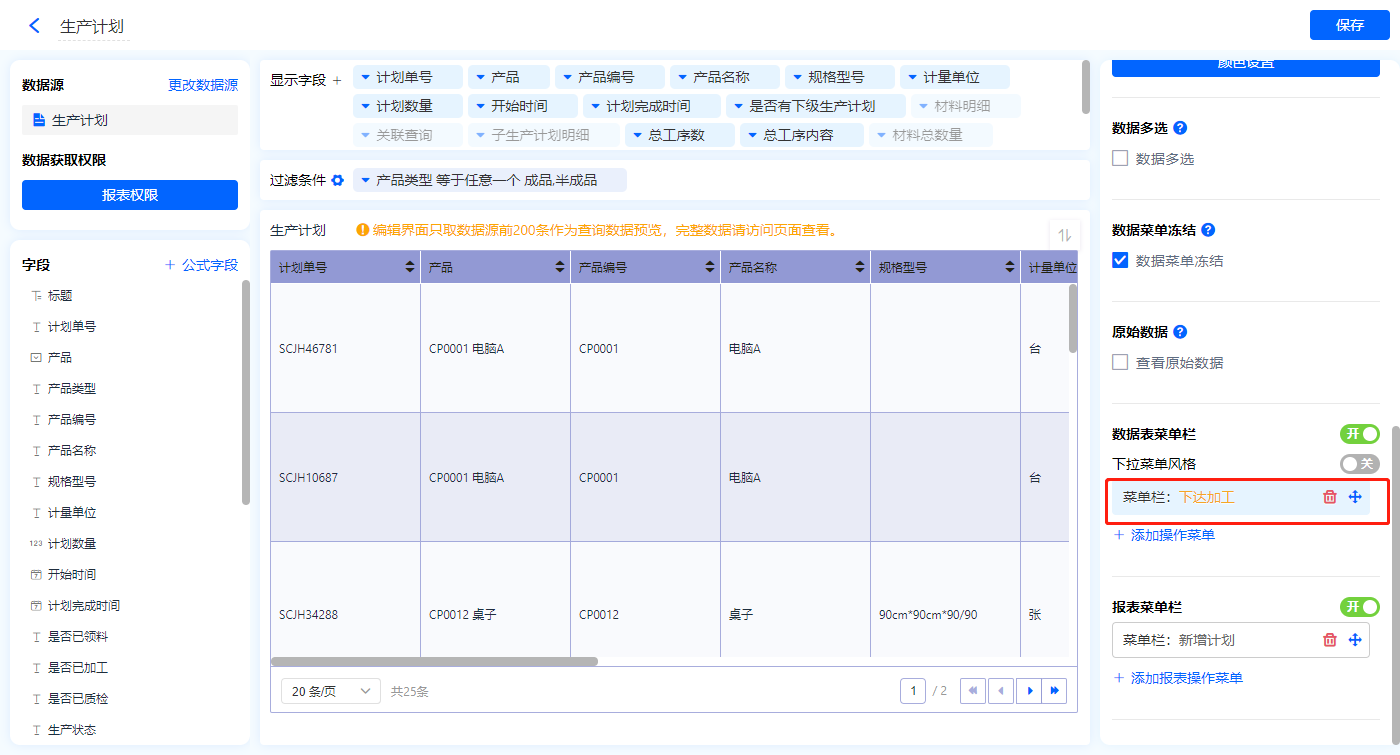
Task: Go to the last page of the table
Action: [x=1054, y=691]
